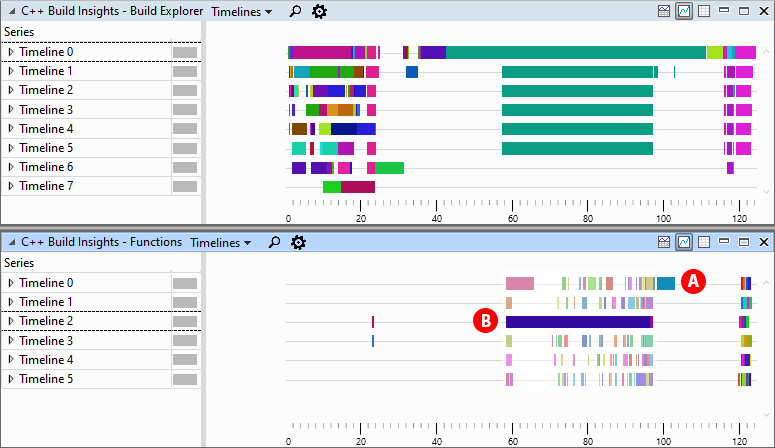Viewport: 775px width, 448px height.
Task: Open search in Build Explorer panel
Action: (295, 11)
